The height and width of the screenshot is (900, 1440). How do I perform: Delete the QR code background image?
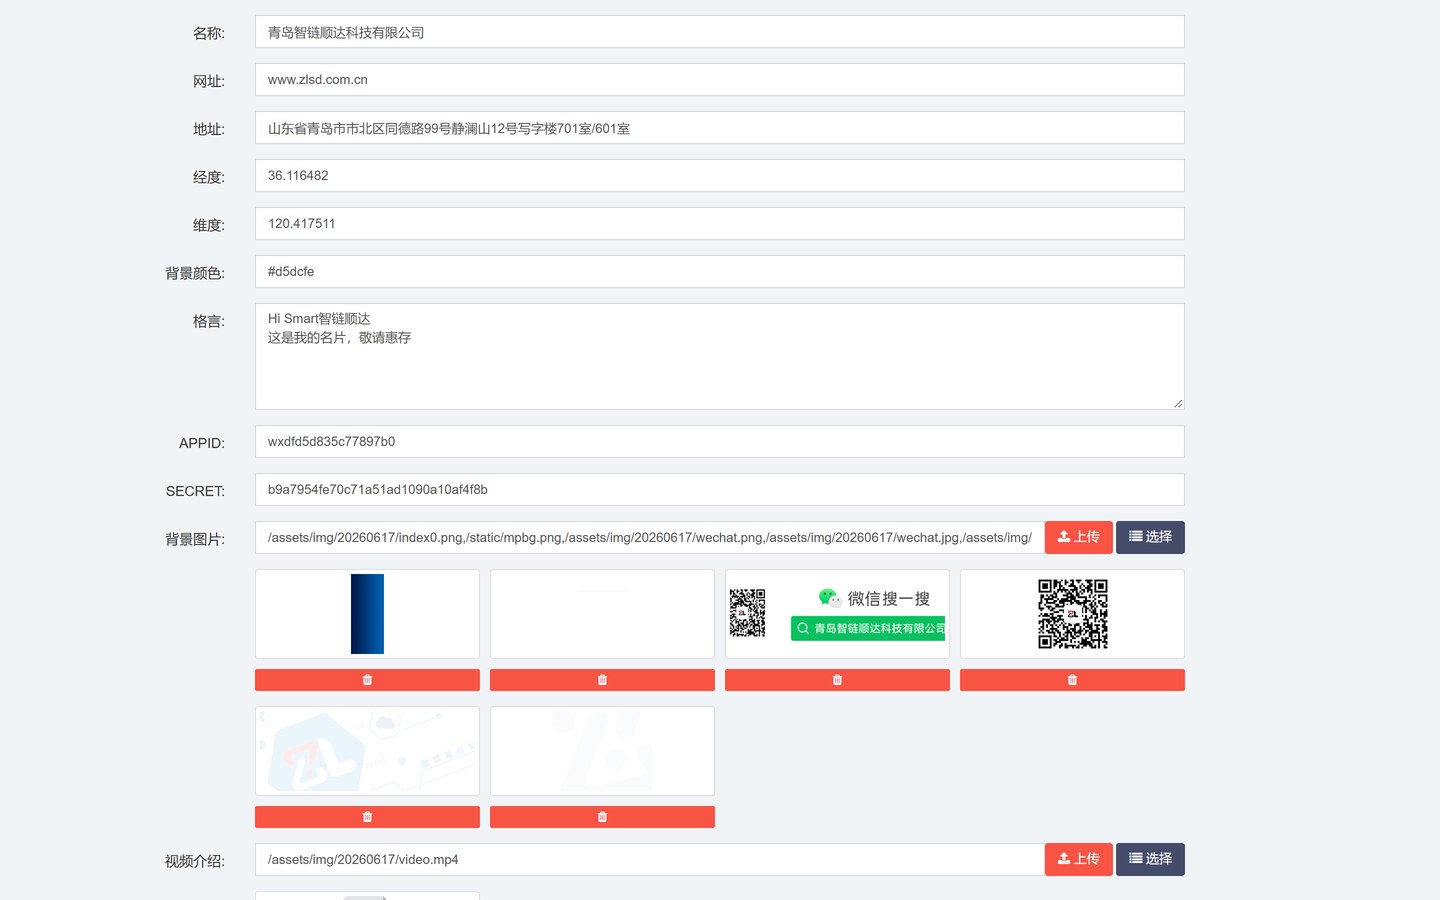1072,680
